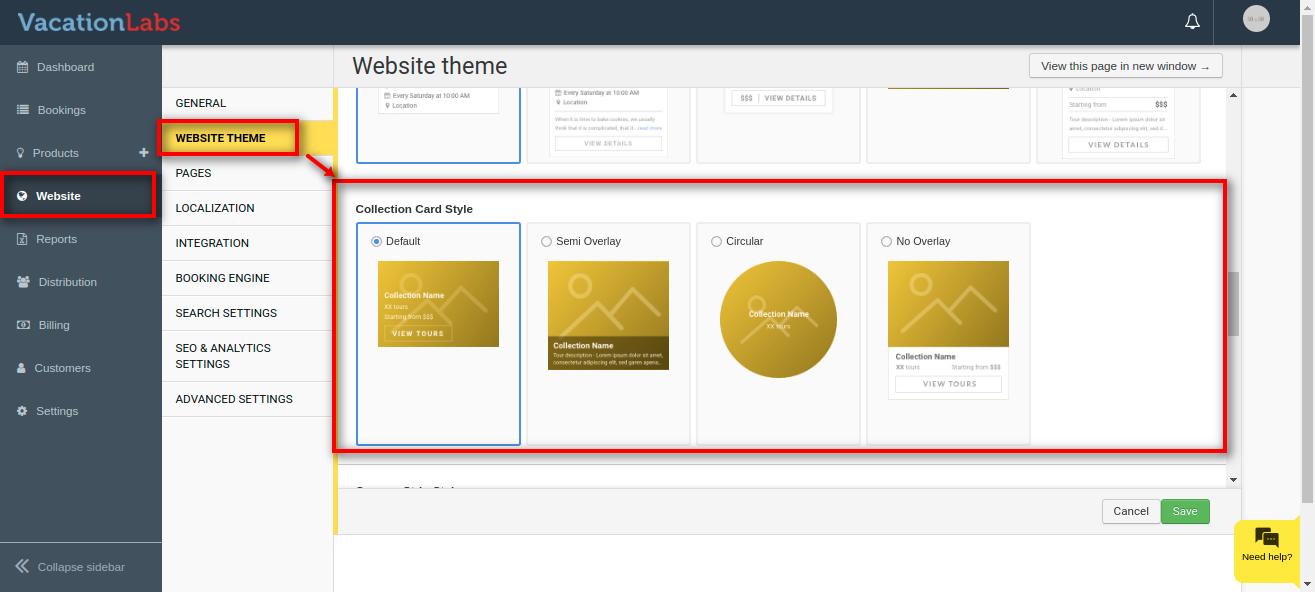
Task: Click the Distribution group icon
Action: click(23, 282)
